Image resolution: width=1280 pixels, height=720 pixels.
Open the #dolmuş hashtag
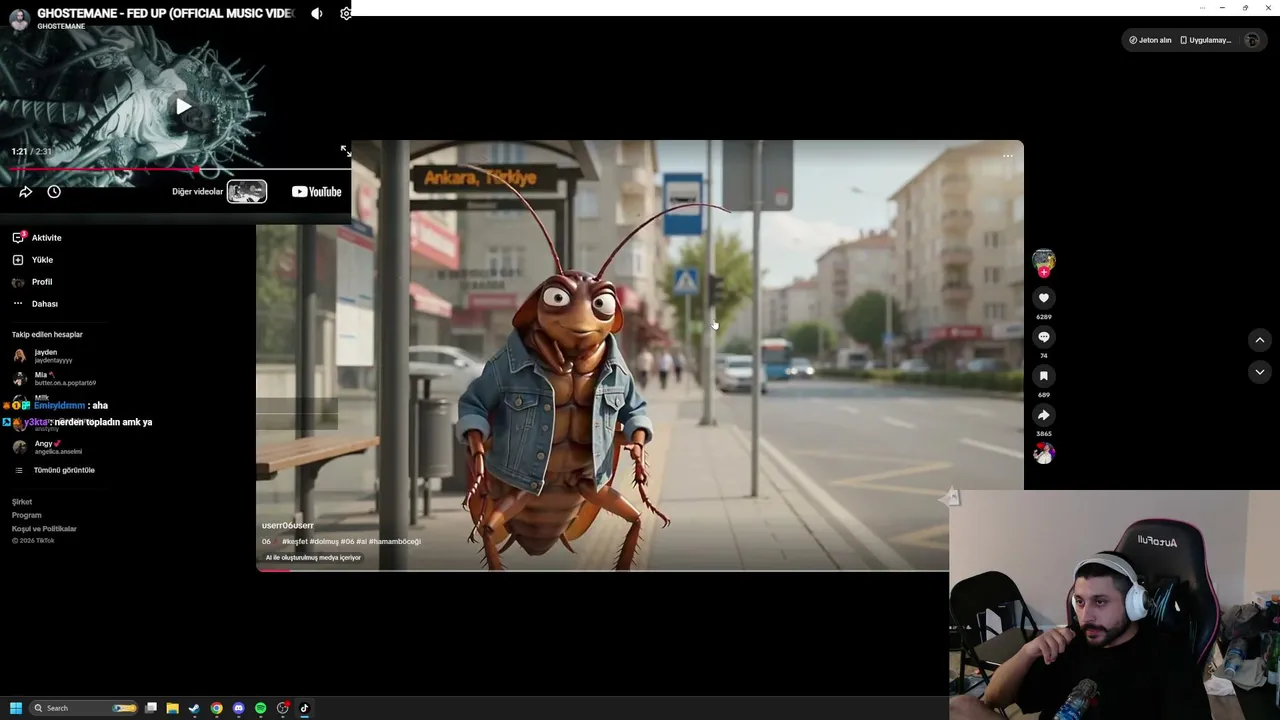point(324,542)
